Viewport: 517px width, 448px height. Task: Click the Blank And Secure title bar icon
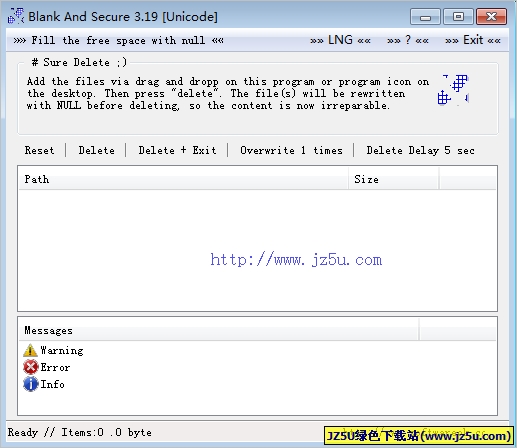[16, 16]
